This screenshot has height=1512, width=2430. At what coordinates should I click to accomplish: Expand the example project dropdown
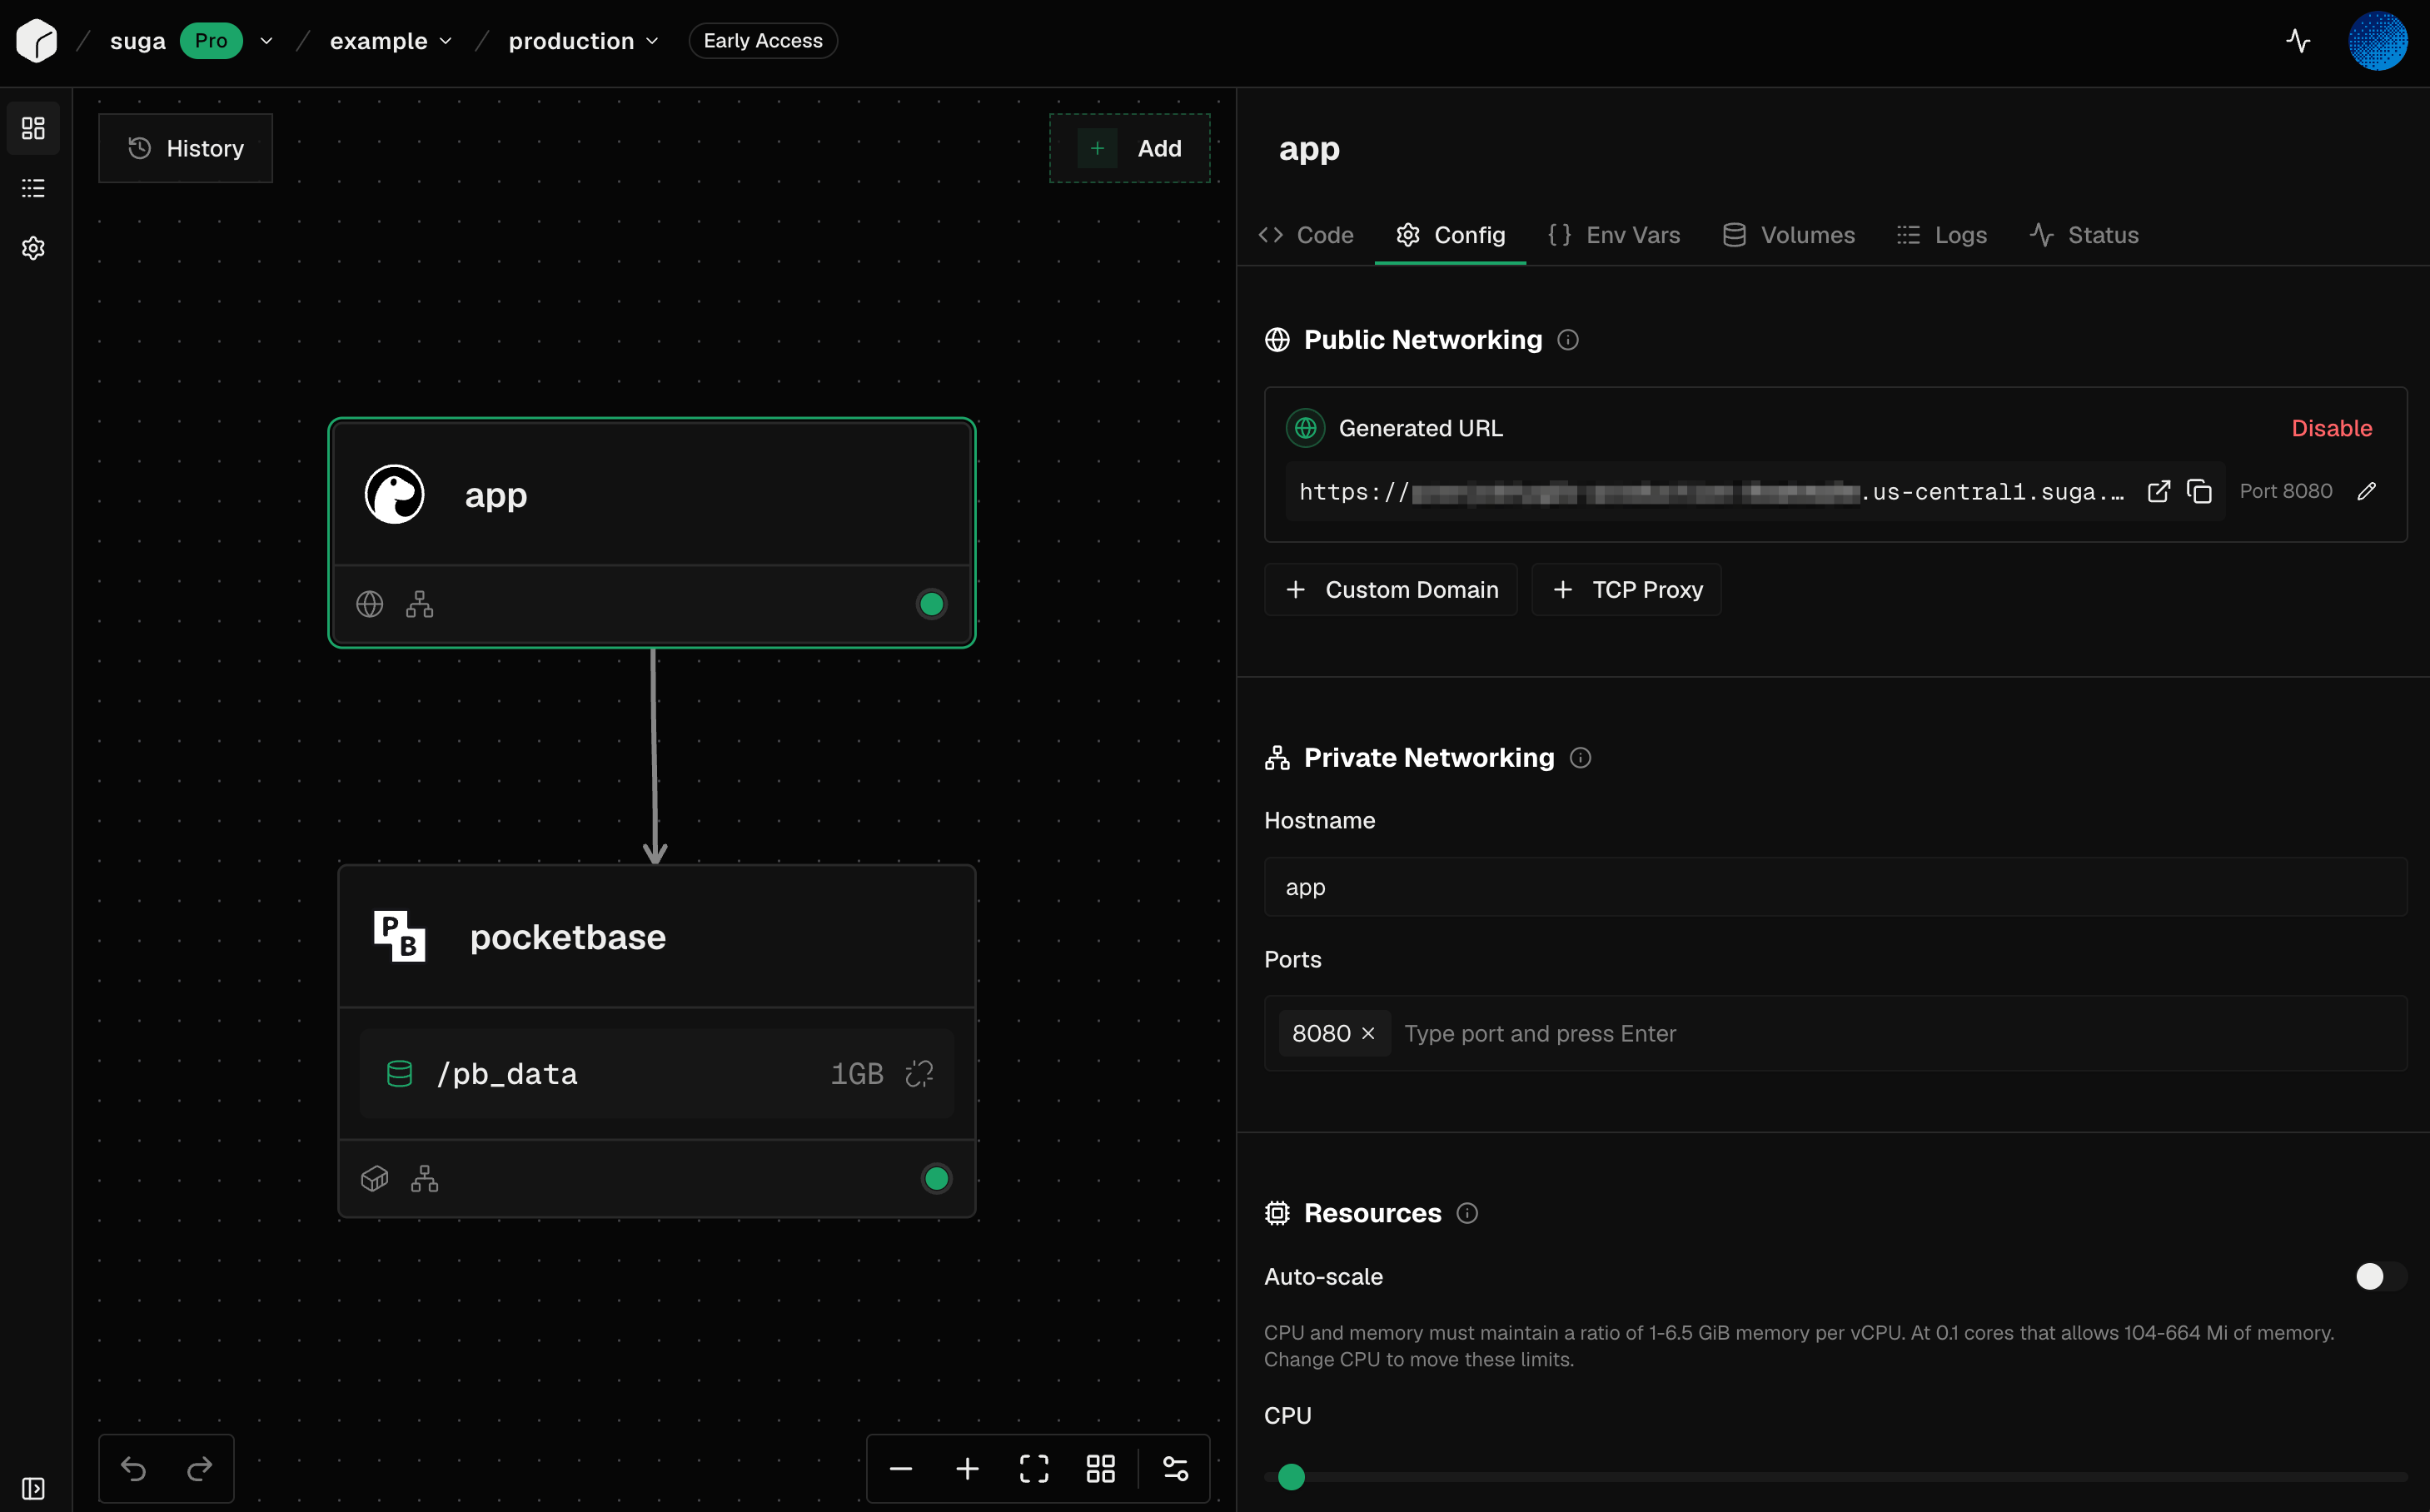tap(446, 41)
